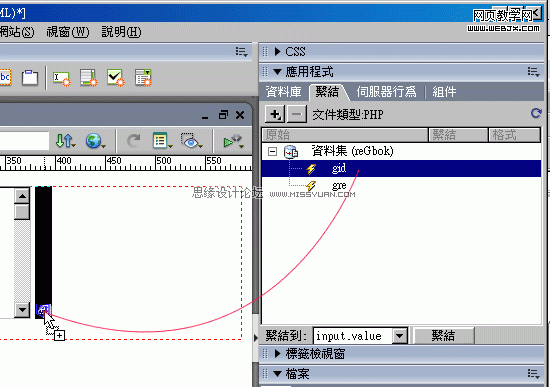Click the gid lightning bolt icon

pos(311,169)
